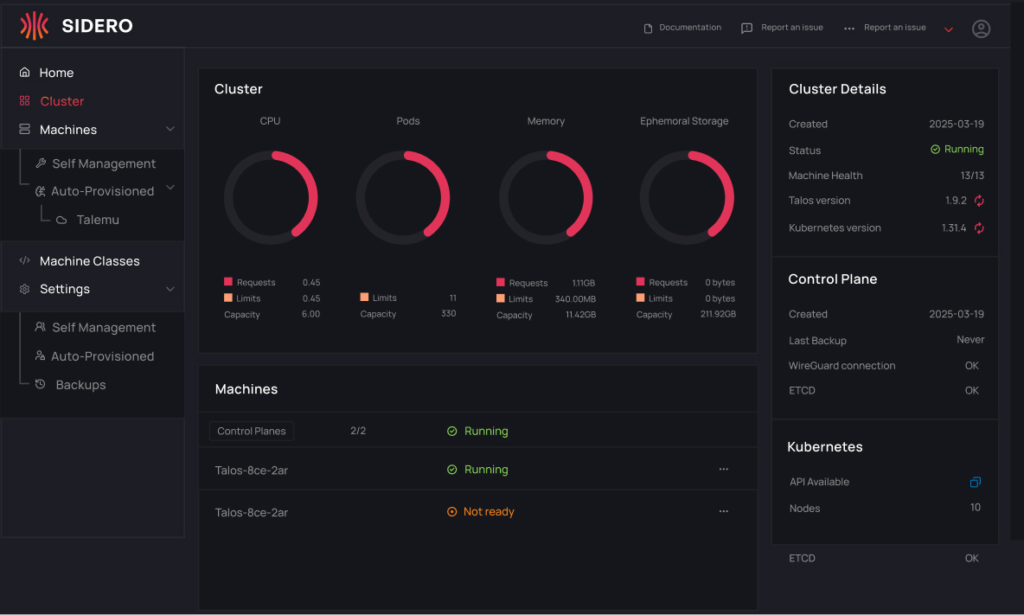The height and width of the screenshot is (615, 1024).
Task: Click the API Available copy icon
Action: coord(975,482)
